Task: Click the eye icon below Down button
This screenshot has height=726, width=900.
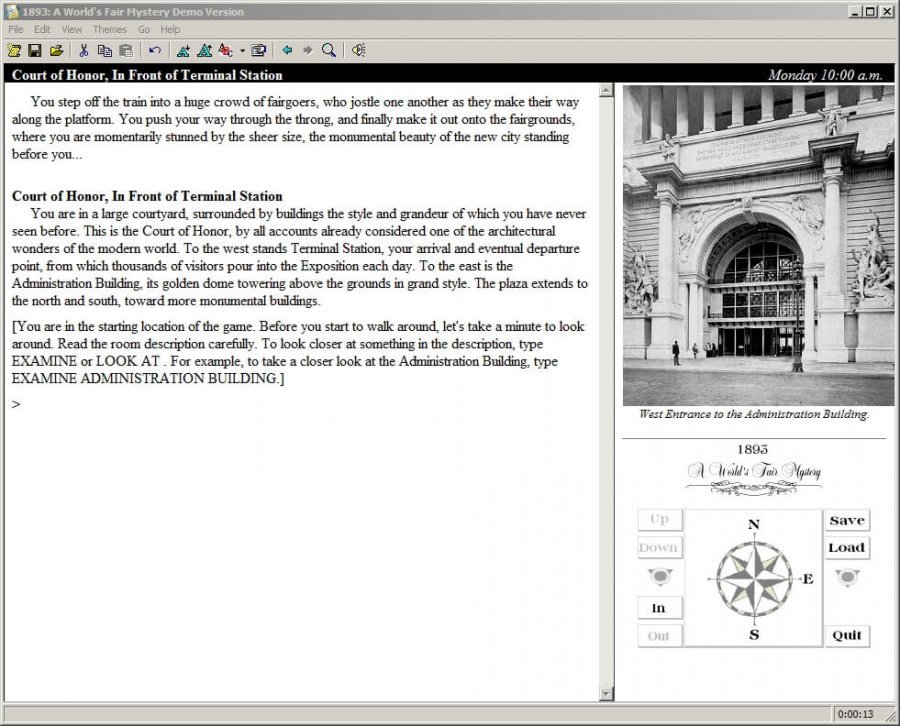Action: [660, 576]
